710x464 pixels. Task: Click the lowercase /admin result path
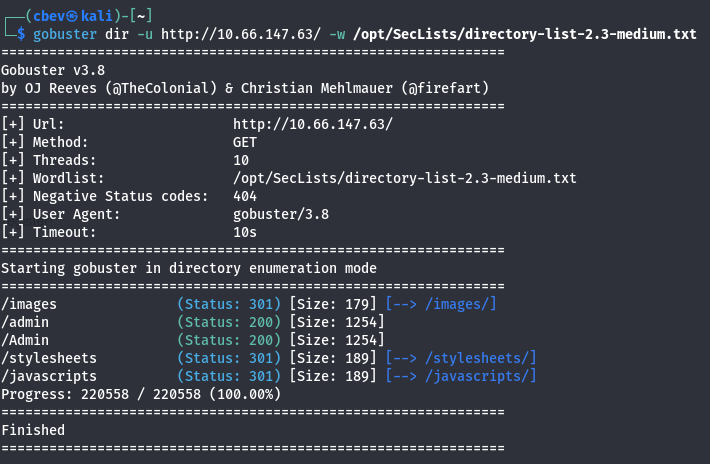[x=26, y=321]
